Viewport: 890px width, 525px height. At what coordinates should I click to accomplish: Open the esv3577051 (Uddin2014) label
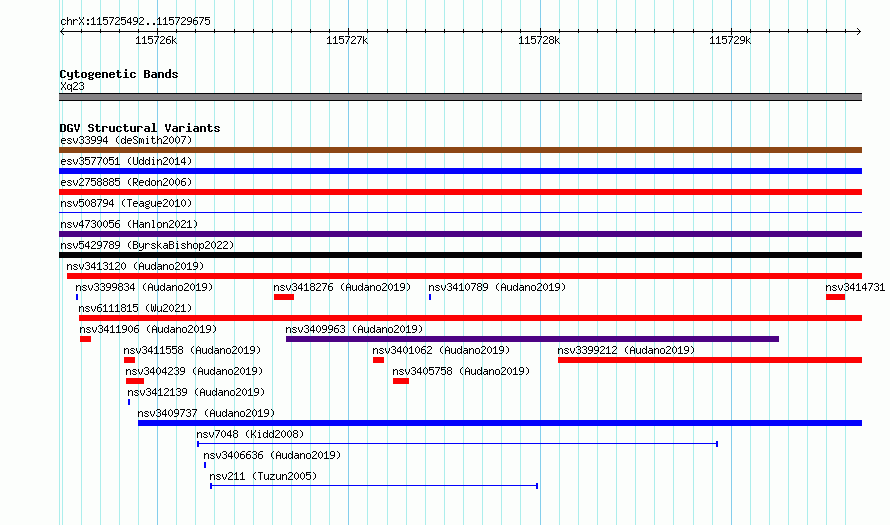(x=126, y=161)
